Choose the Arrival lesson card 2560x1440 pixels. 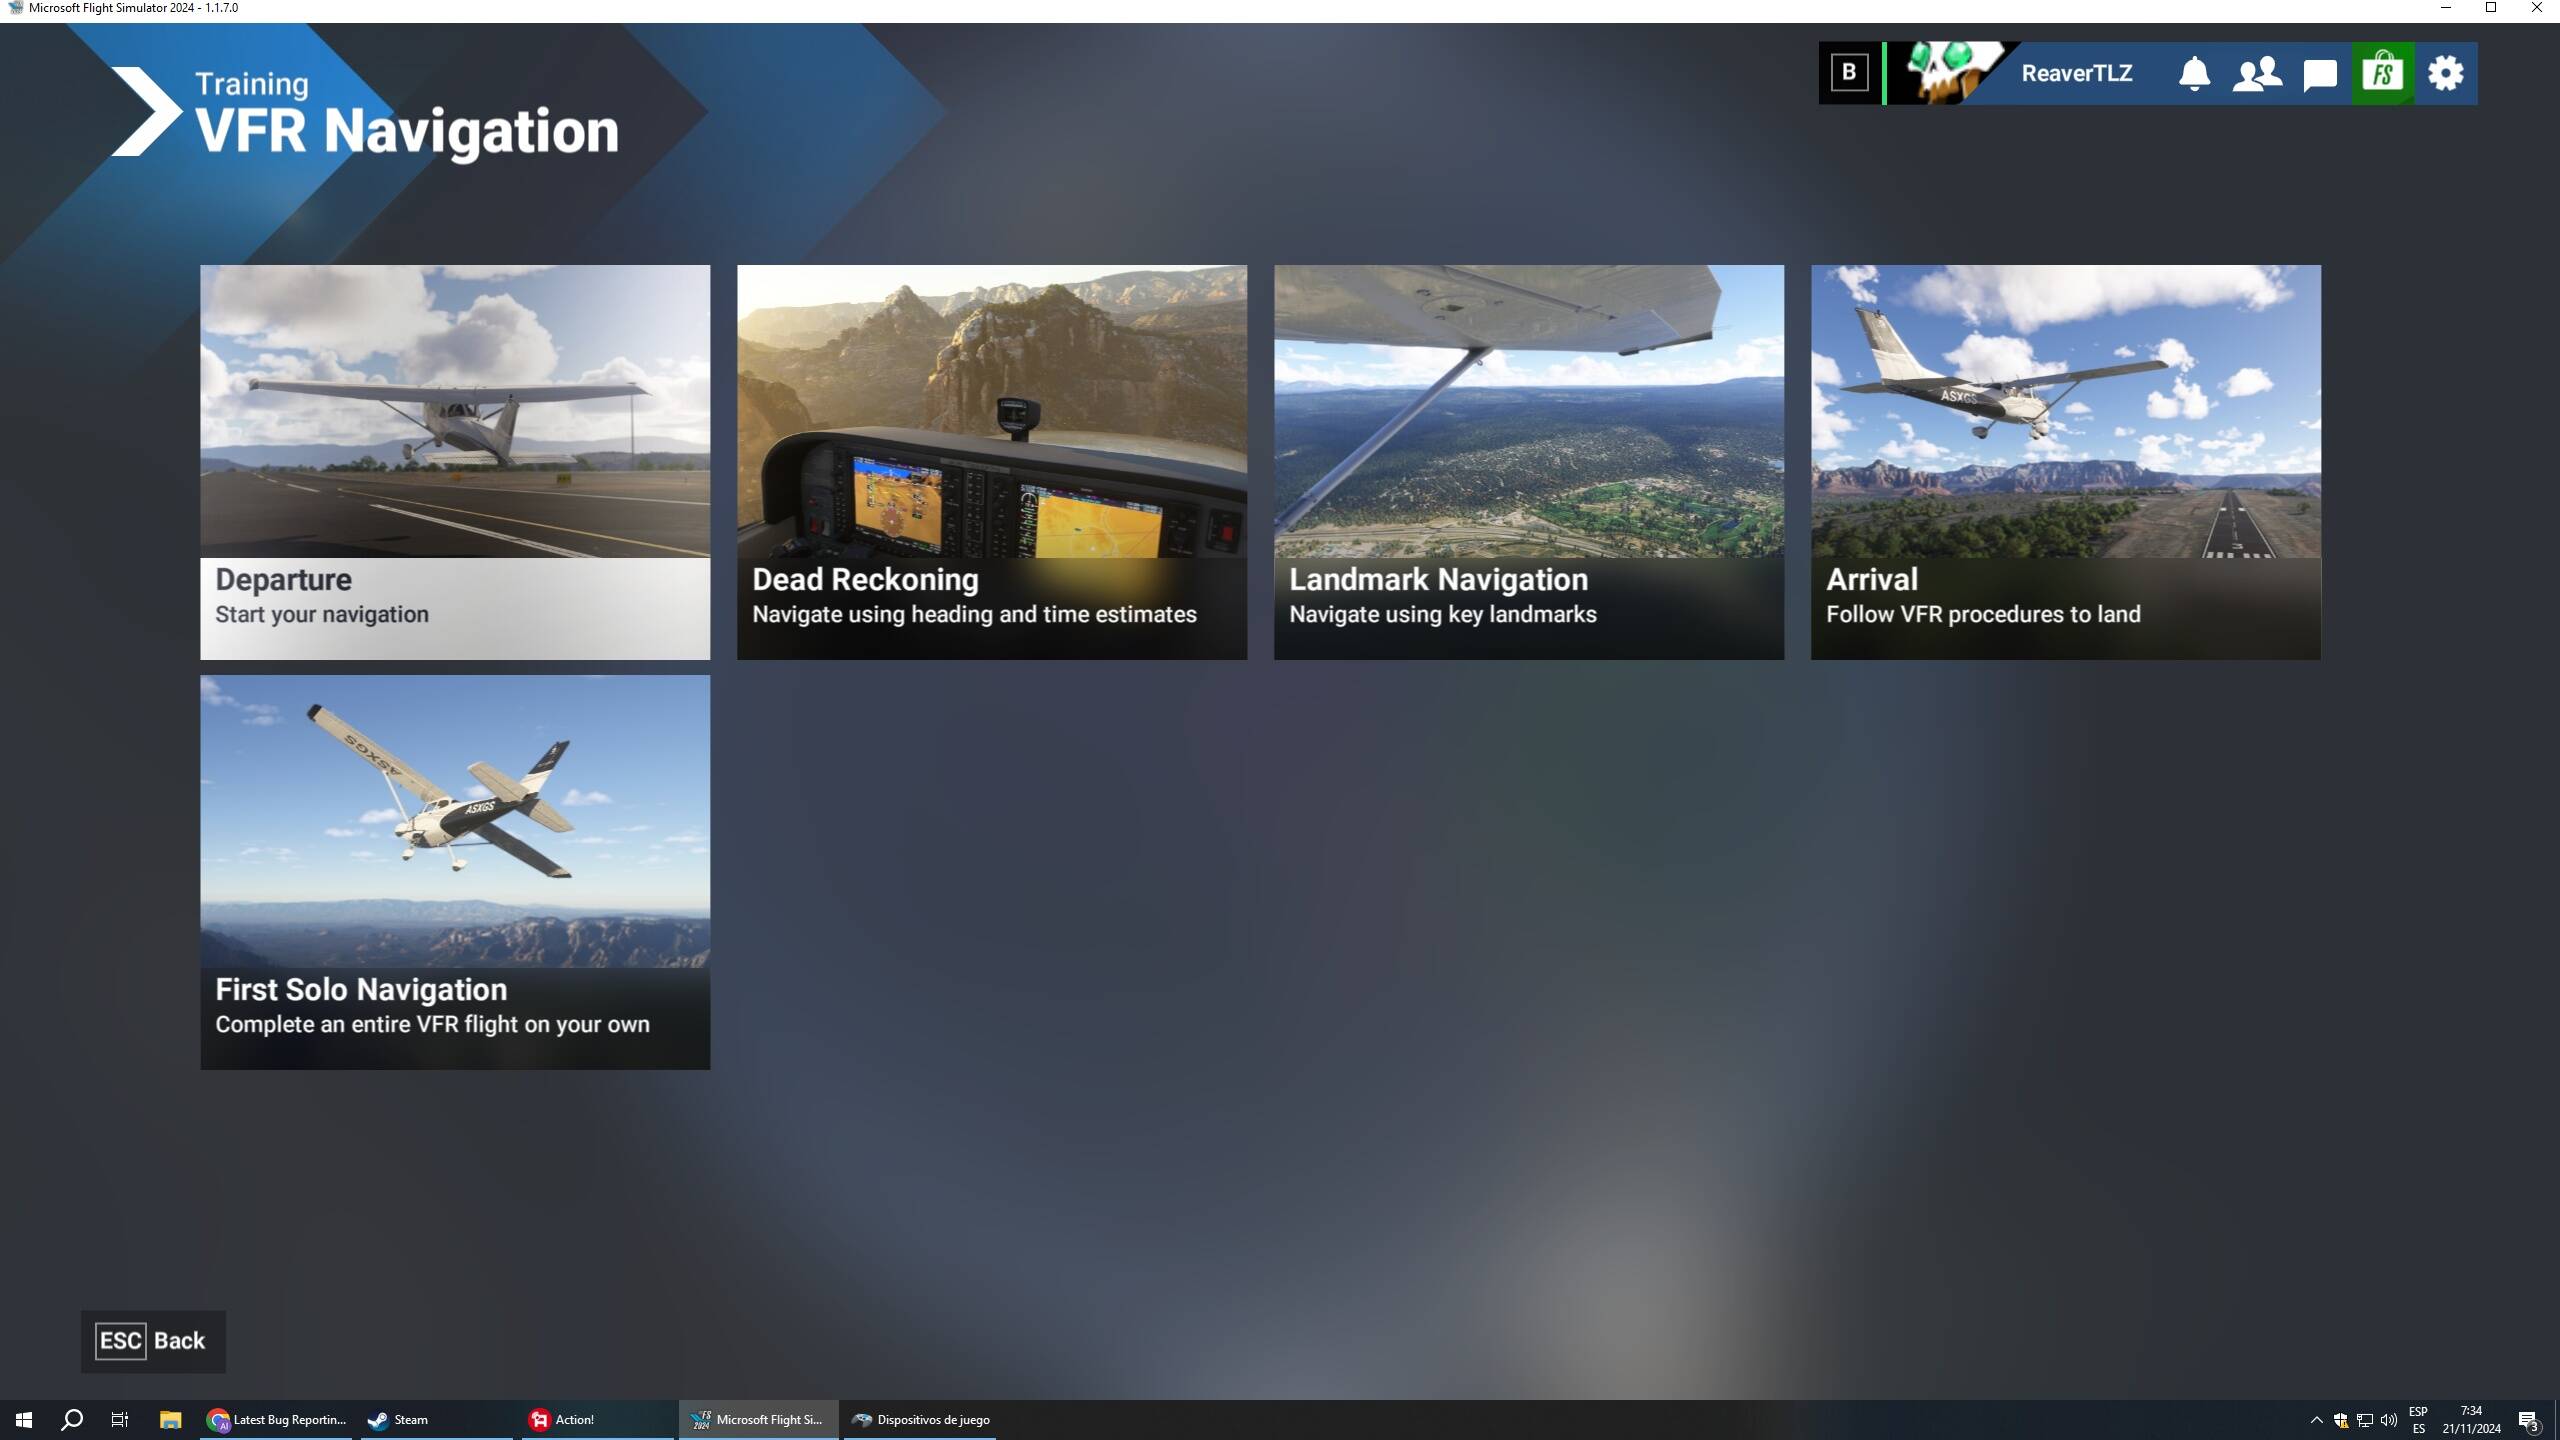click(x=2066, y=462)
